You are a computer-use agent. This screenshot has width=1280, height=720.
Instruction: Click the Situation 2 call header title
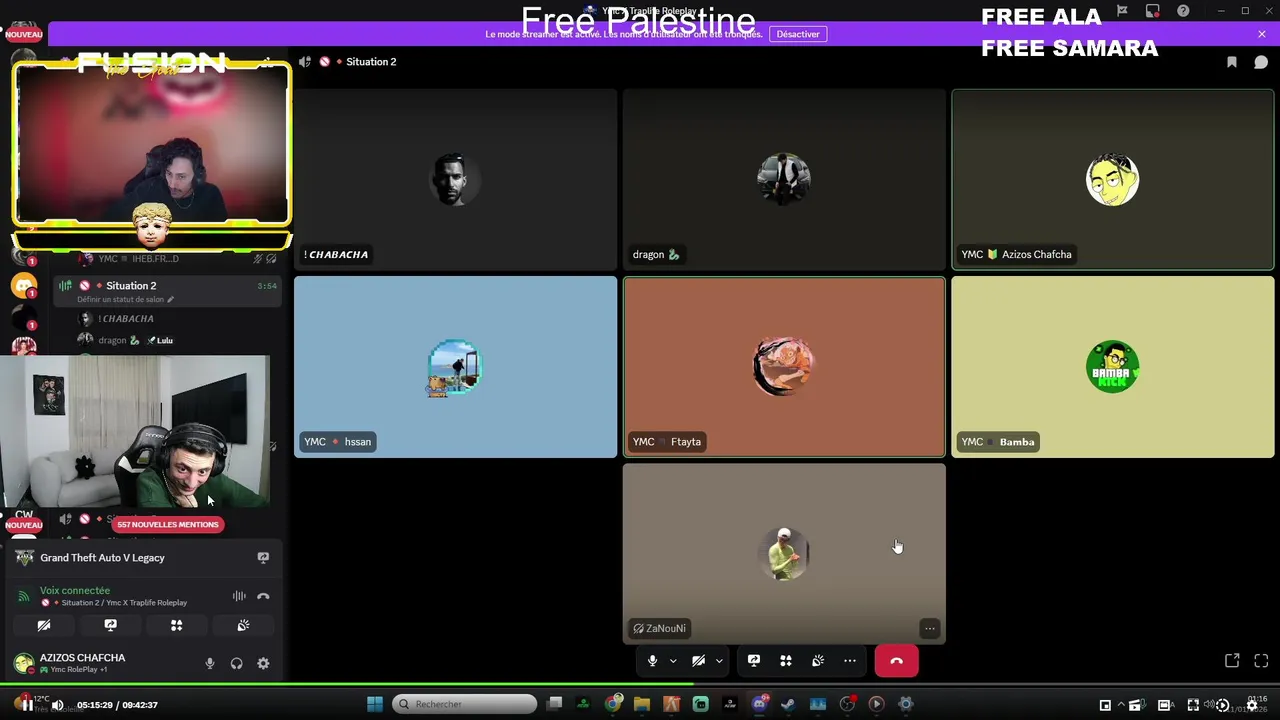coord(371,62)
